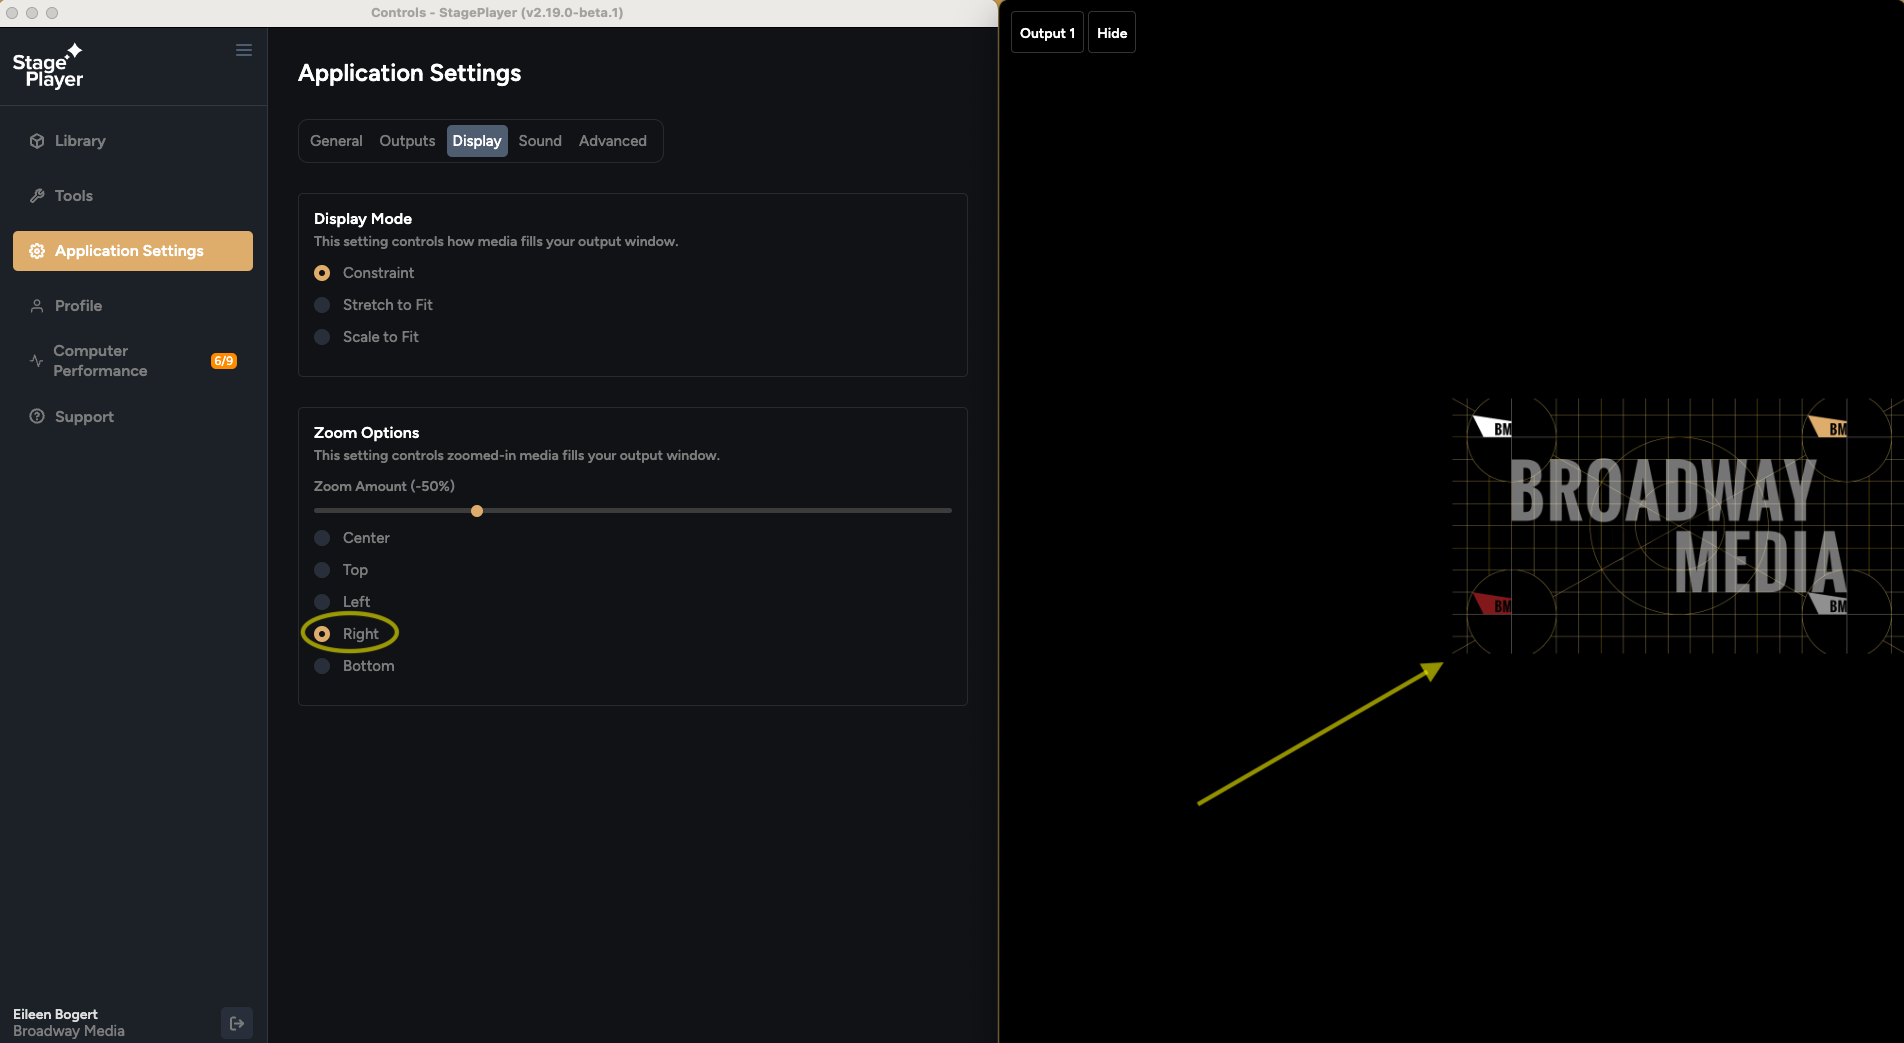Viewport: 1904px width, 1043px height.
Task: Select Stretch to Fit display mode
Action: [322, 305]
